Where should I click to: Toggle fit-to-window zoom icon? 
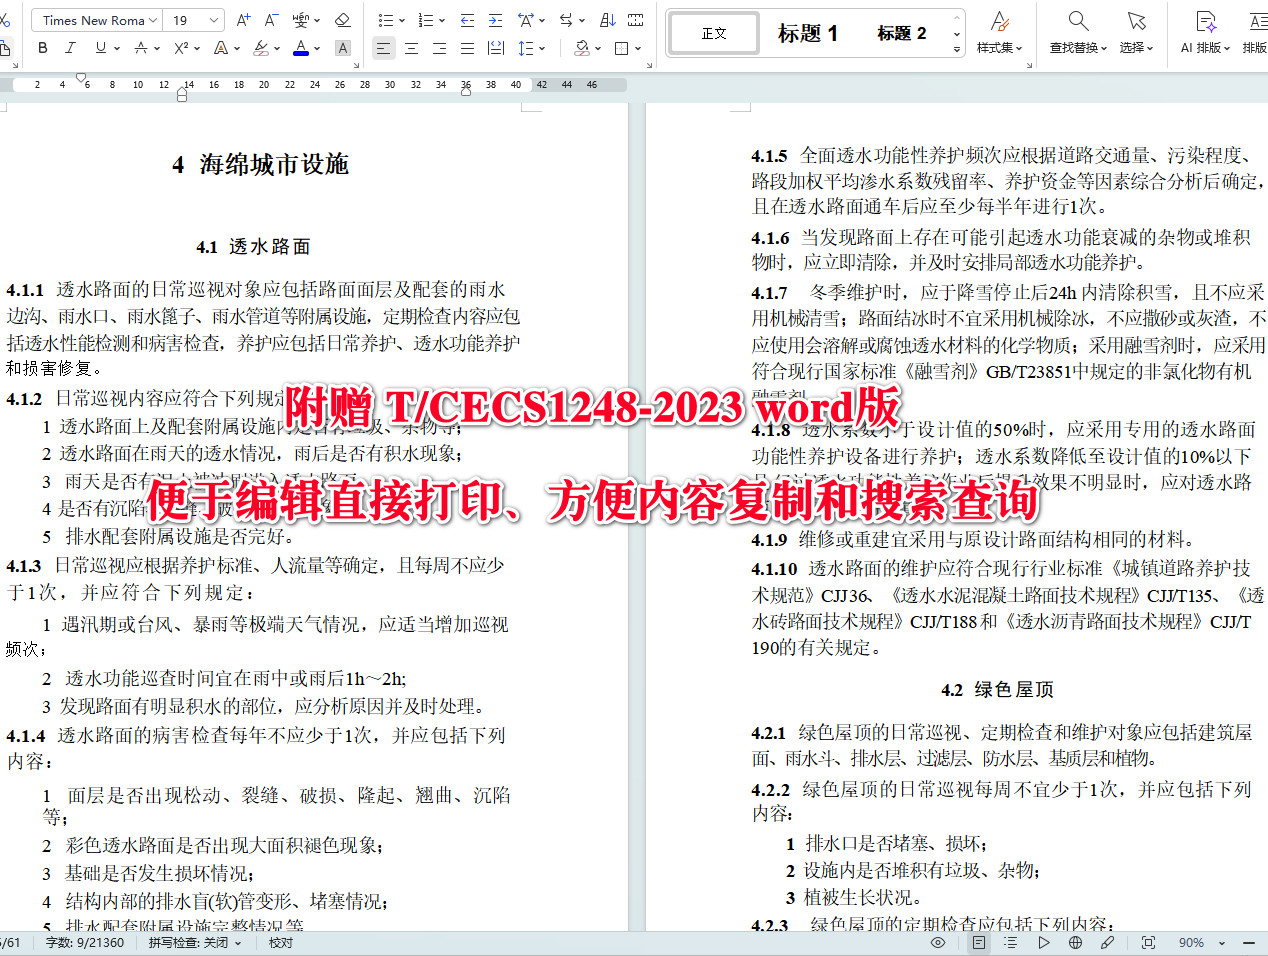1148,942
